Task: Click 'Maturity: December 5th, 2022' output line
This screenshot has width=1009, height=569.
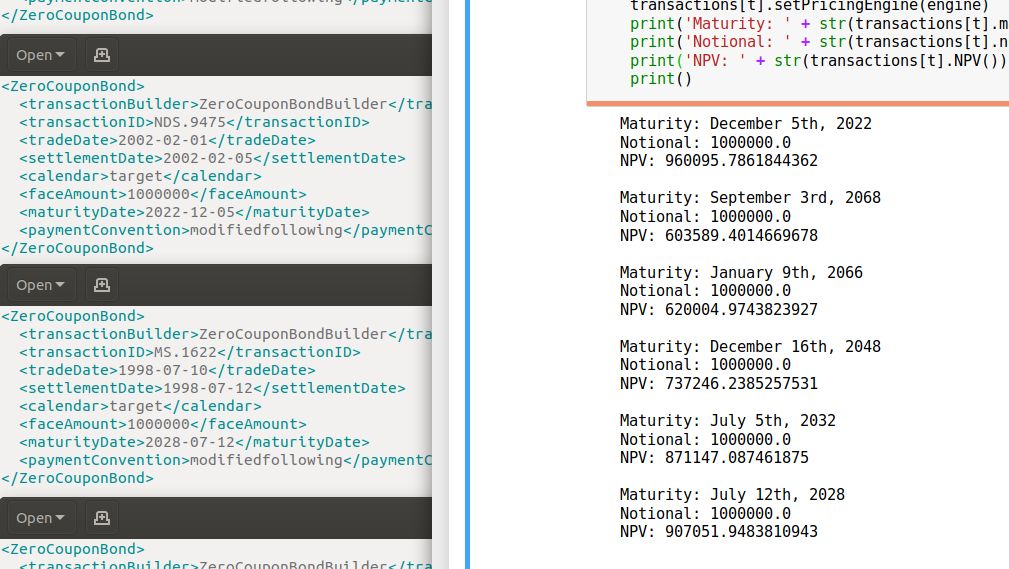Action: [x=746, y=124]
